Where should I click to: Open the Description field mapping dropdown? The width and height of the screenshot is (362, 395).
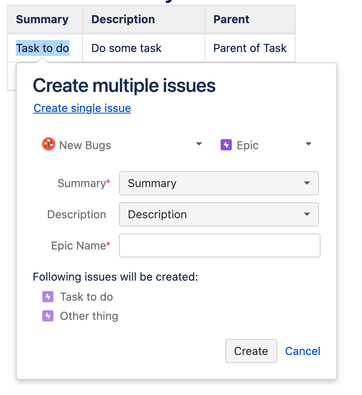219,214
